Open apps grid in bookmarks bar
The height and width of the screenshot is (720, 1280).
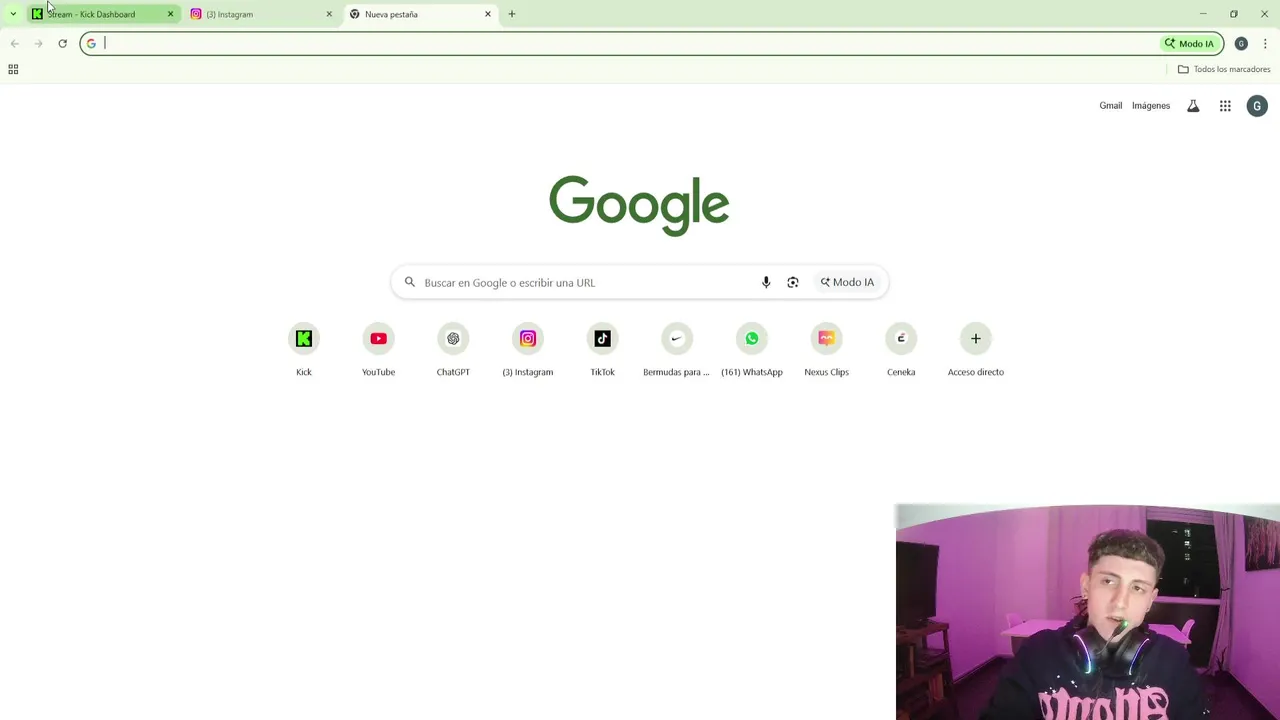click(13, 69)
